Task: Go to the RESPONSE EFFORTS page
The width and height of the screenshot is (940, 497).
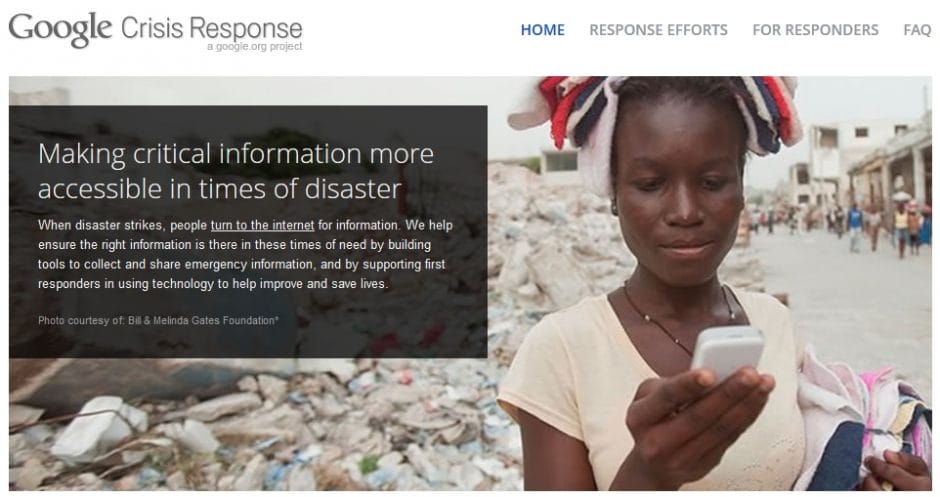Action: pyautogui.click(x=658, y=30)
